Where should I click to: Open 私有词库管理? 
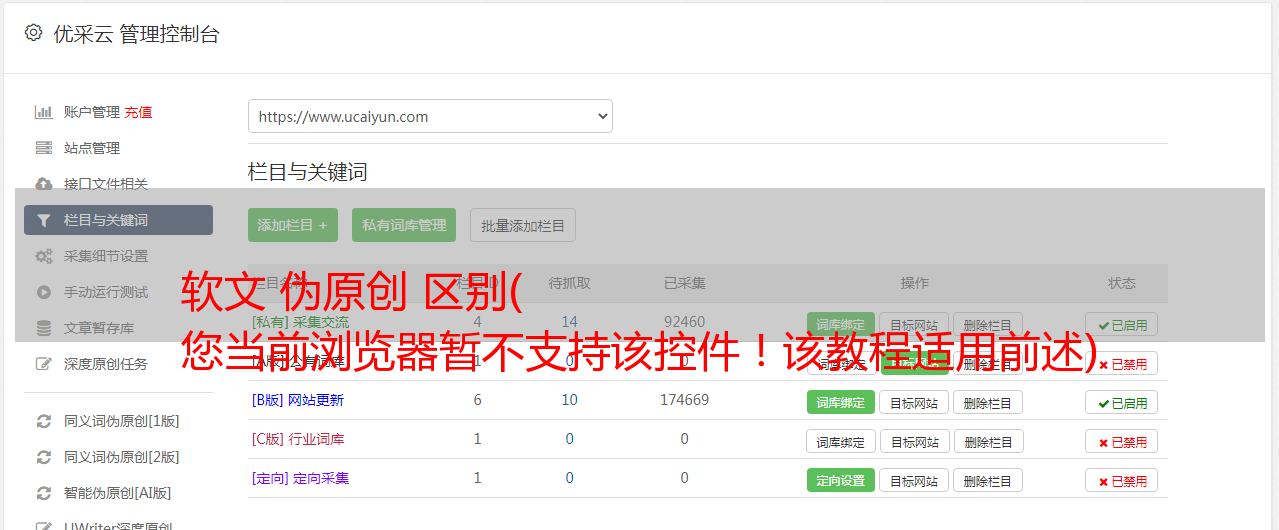[404, 225]
